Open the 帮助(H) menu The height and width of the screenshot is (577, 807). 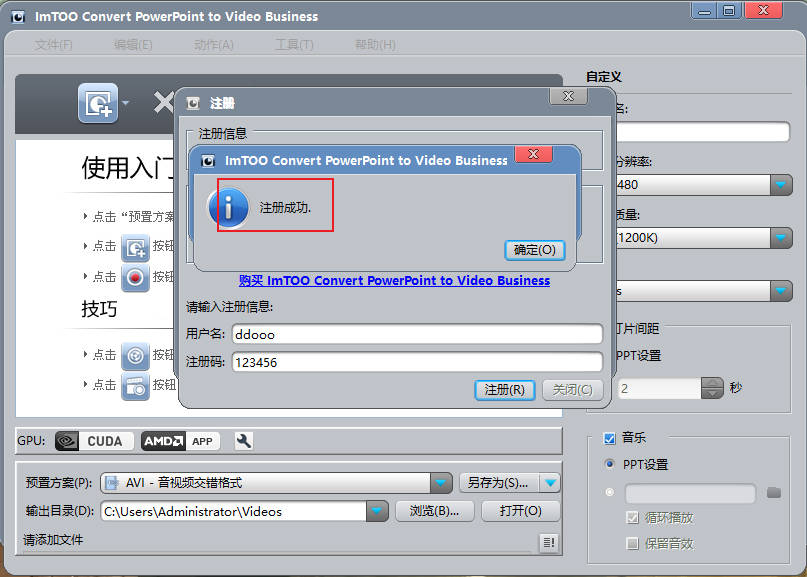(x=375, y=45)
